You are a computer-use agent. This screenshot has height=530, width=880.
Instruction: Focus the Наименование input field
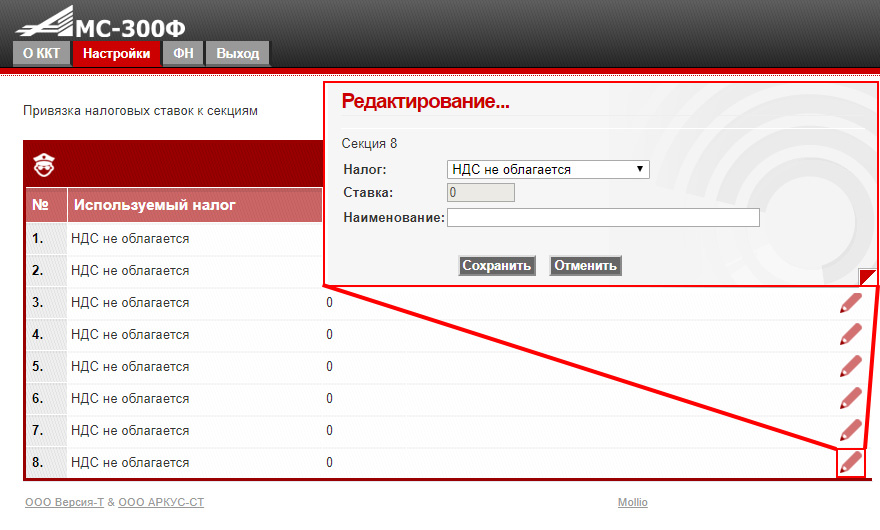[603, 217]
